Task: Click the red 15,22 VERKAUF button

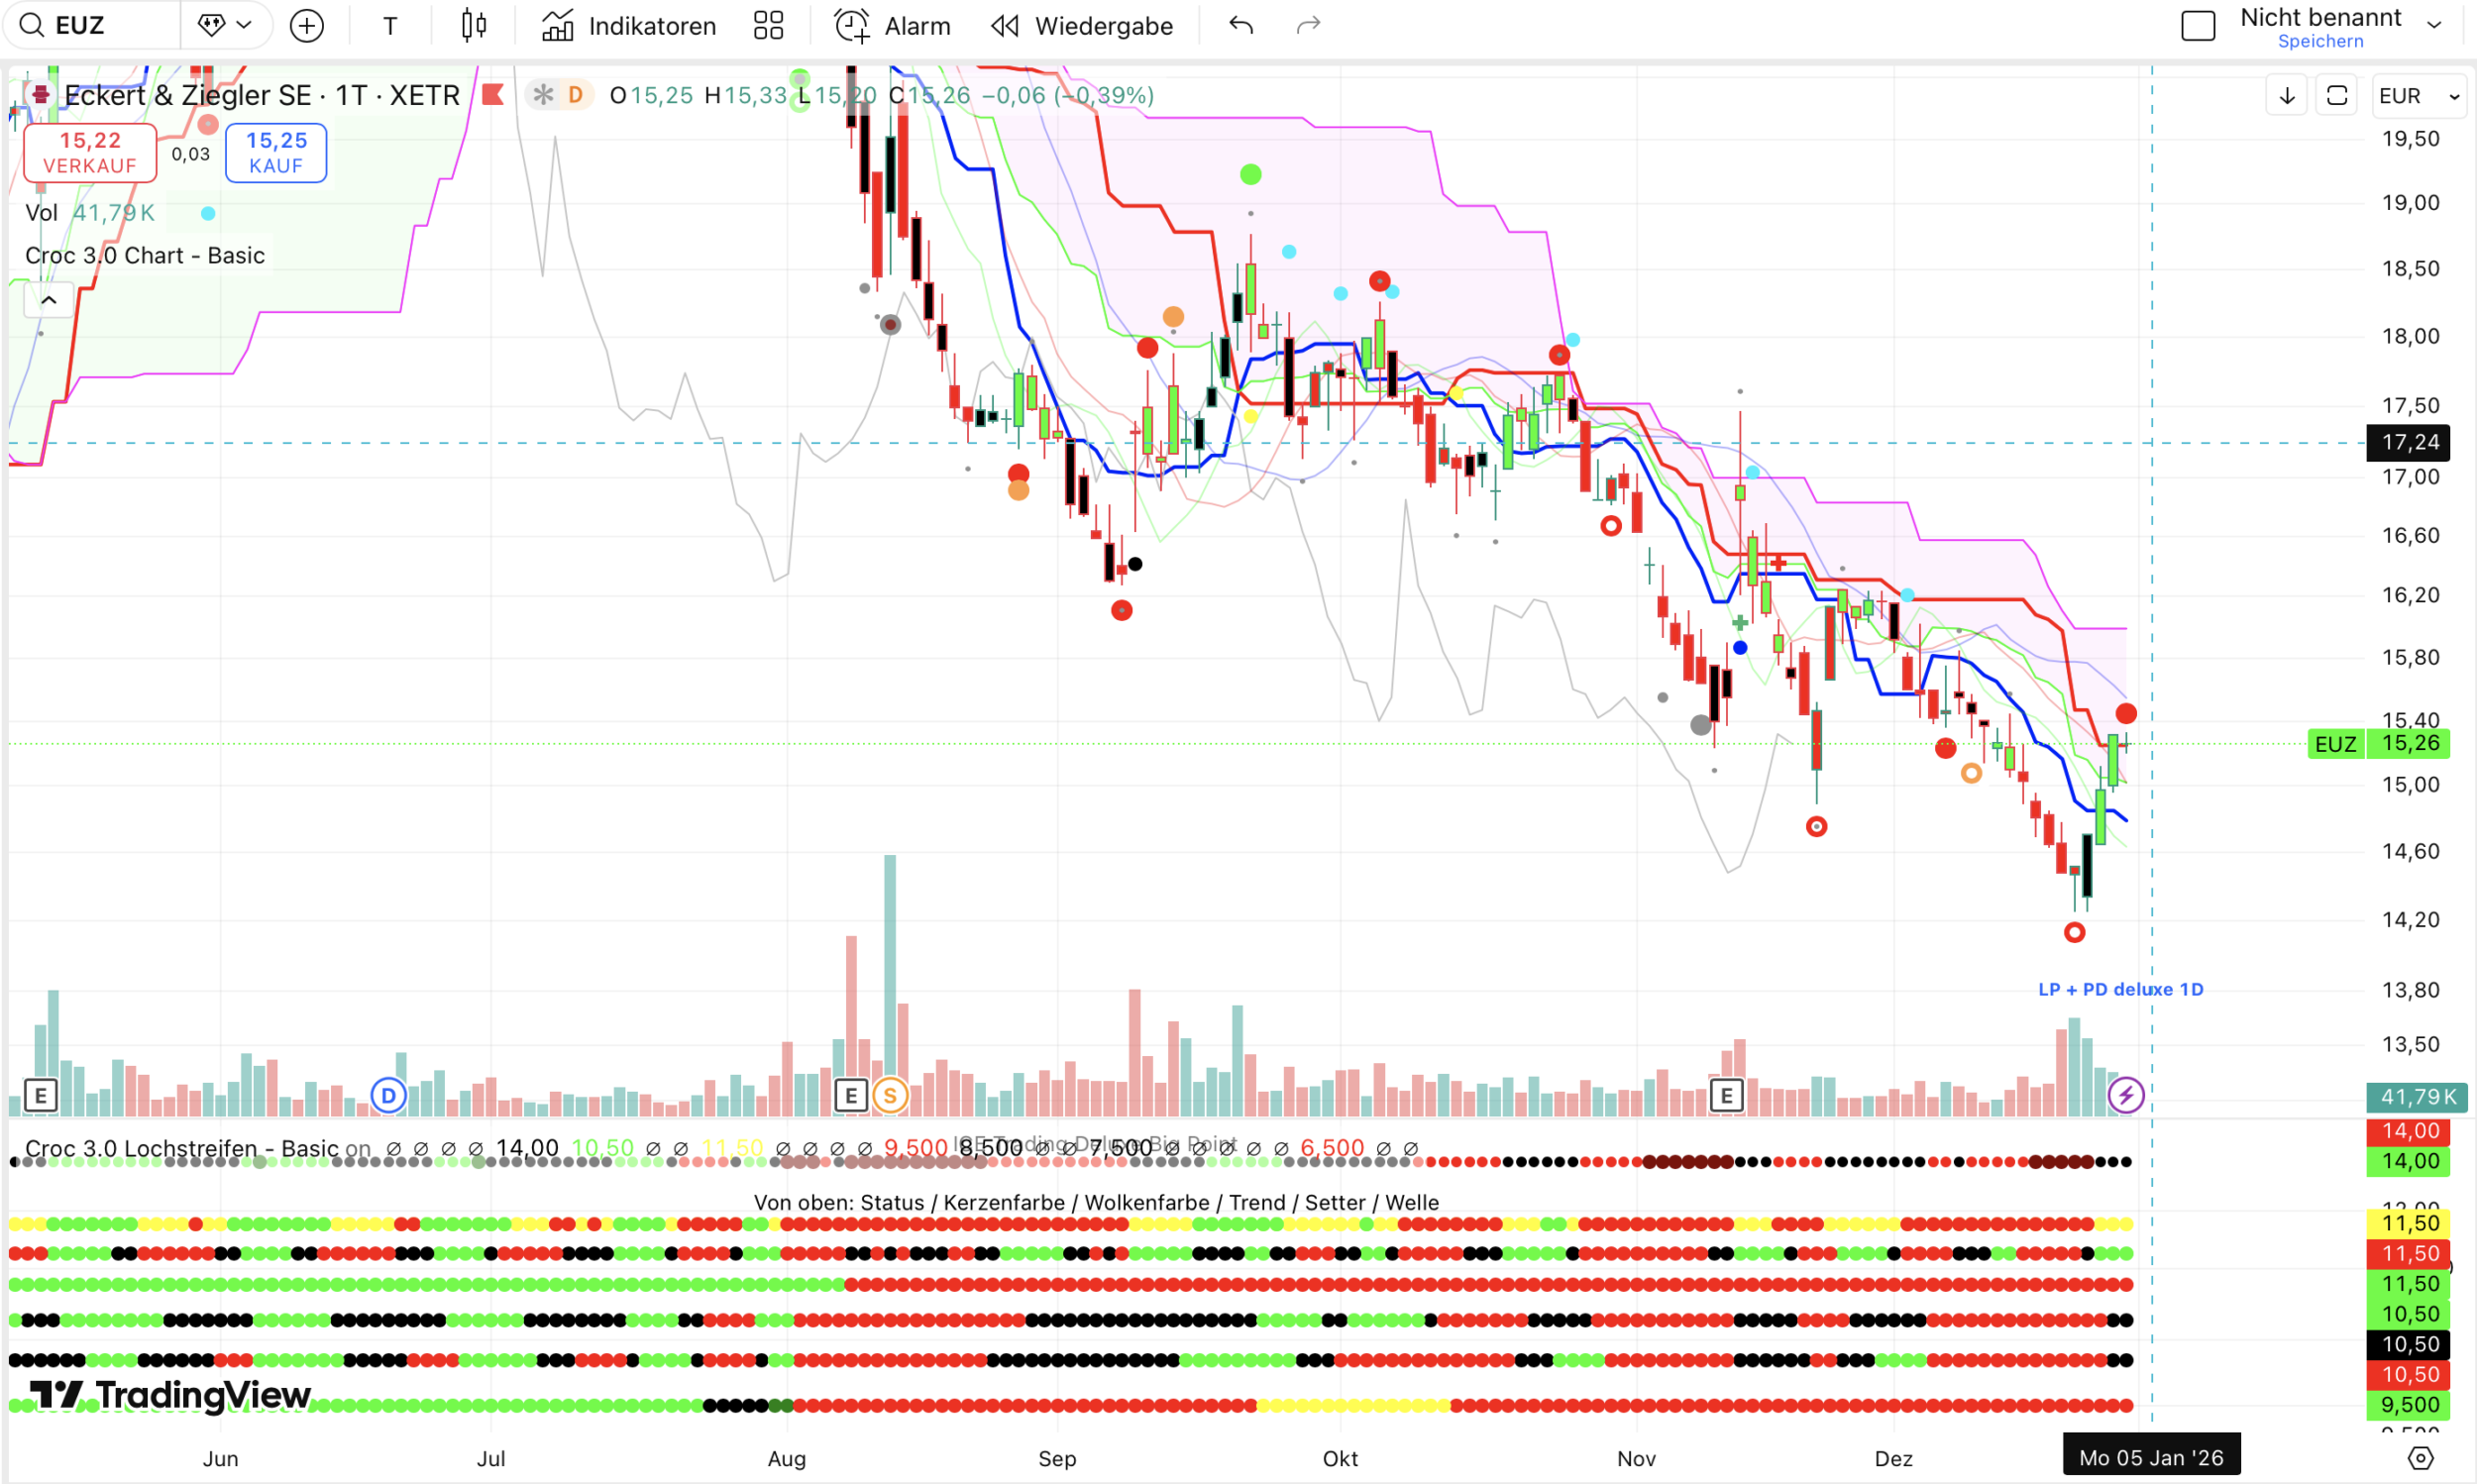Action: tap(90, 152)
